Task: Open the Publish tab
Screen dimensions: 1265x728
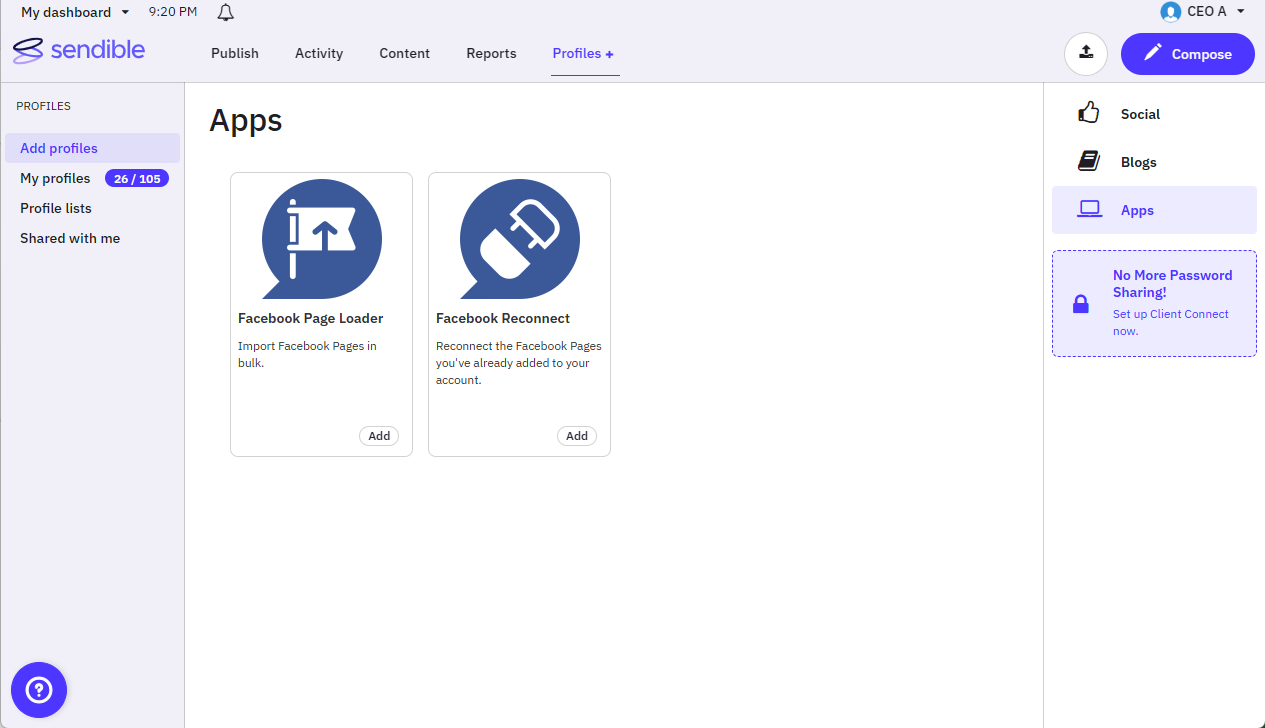Action: tap(235, 53)
